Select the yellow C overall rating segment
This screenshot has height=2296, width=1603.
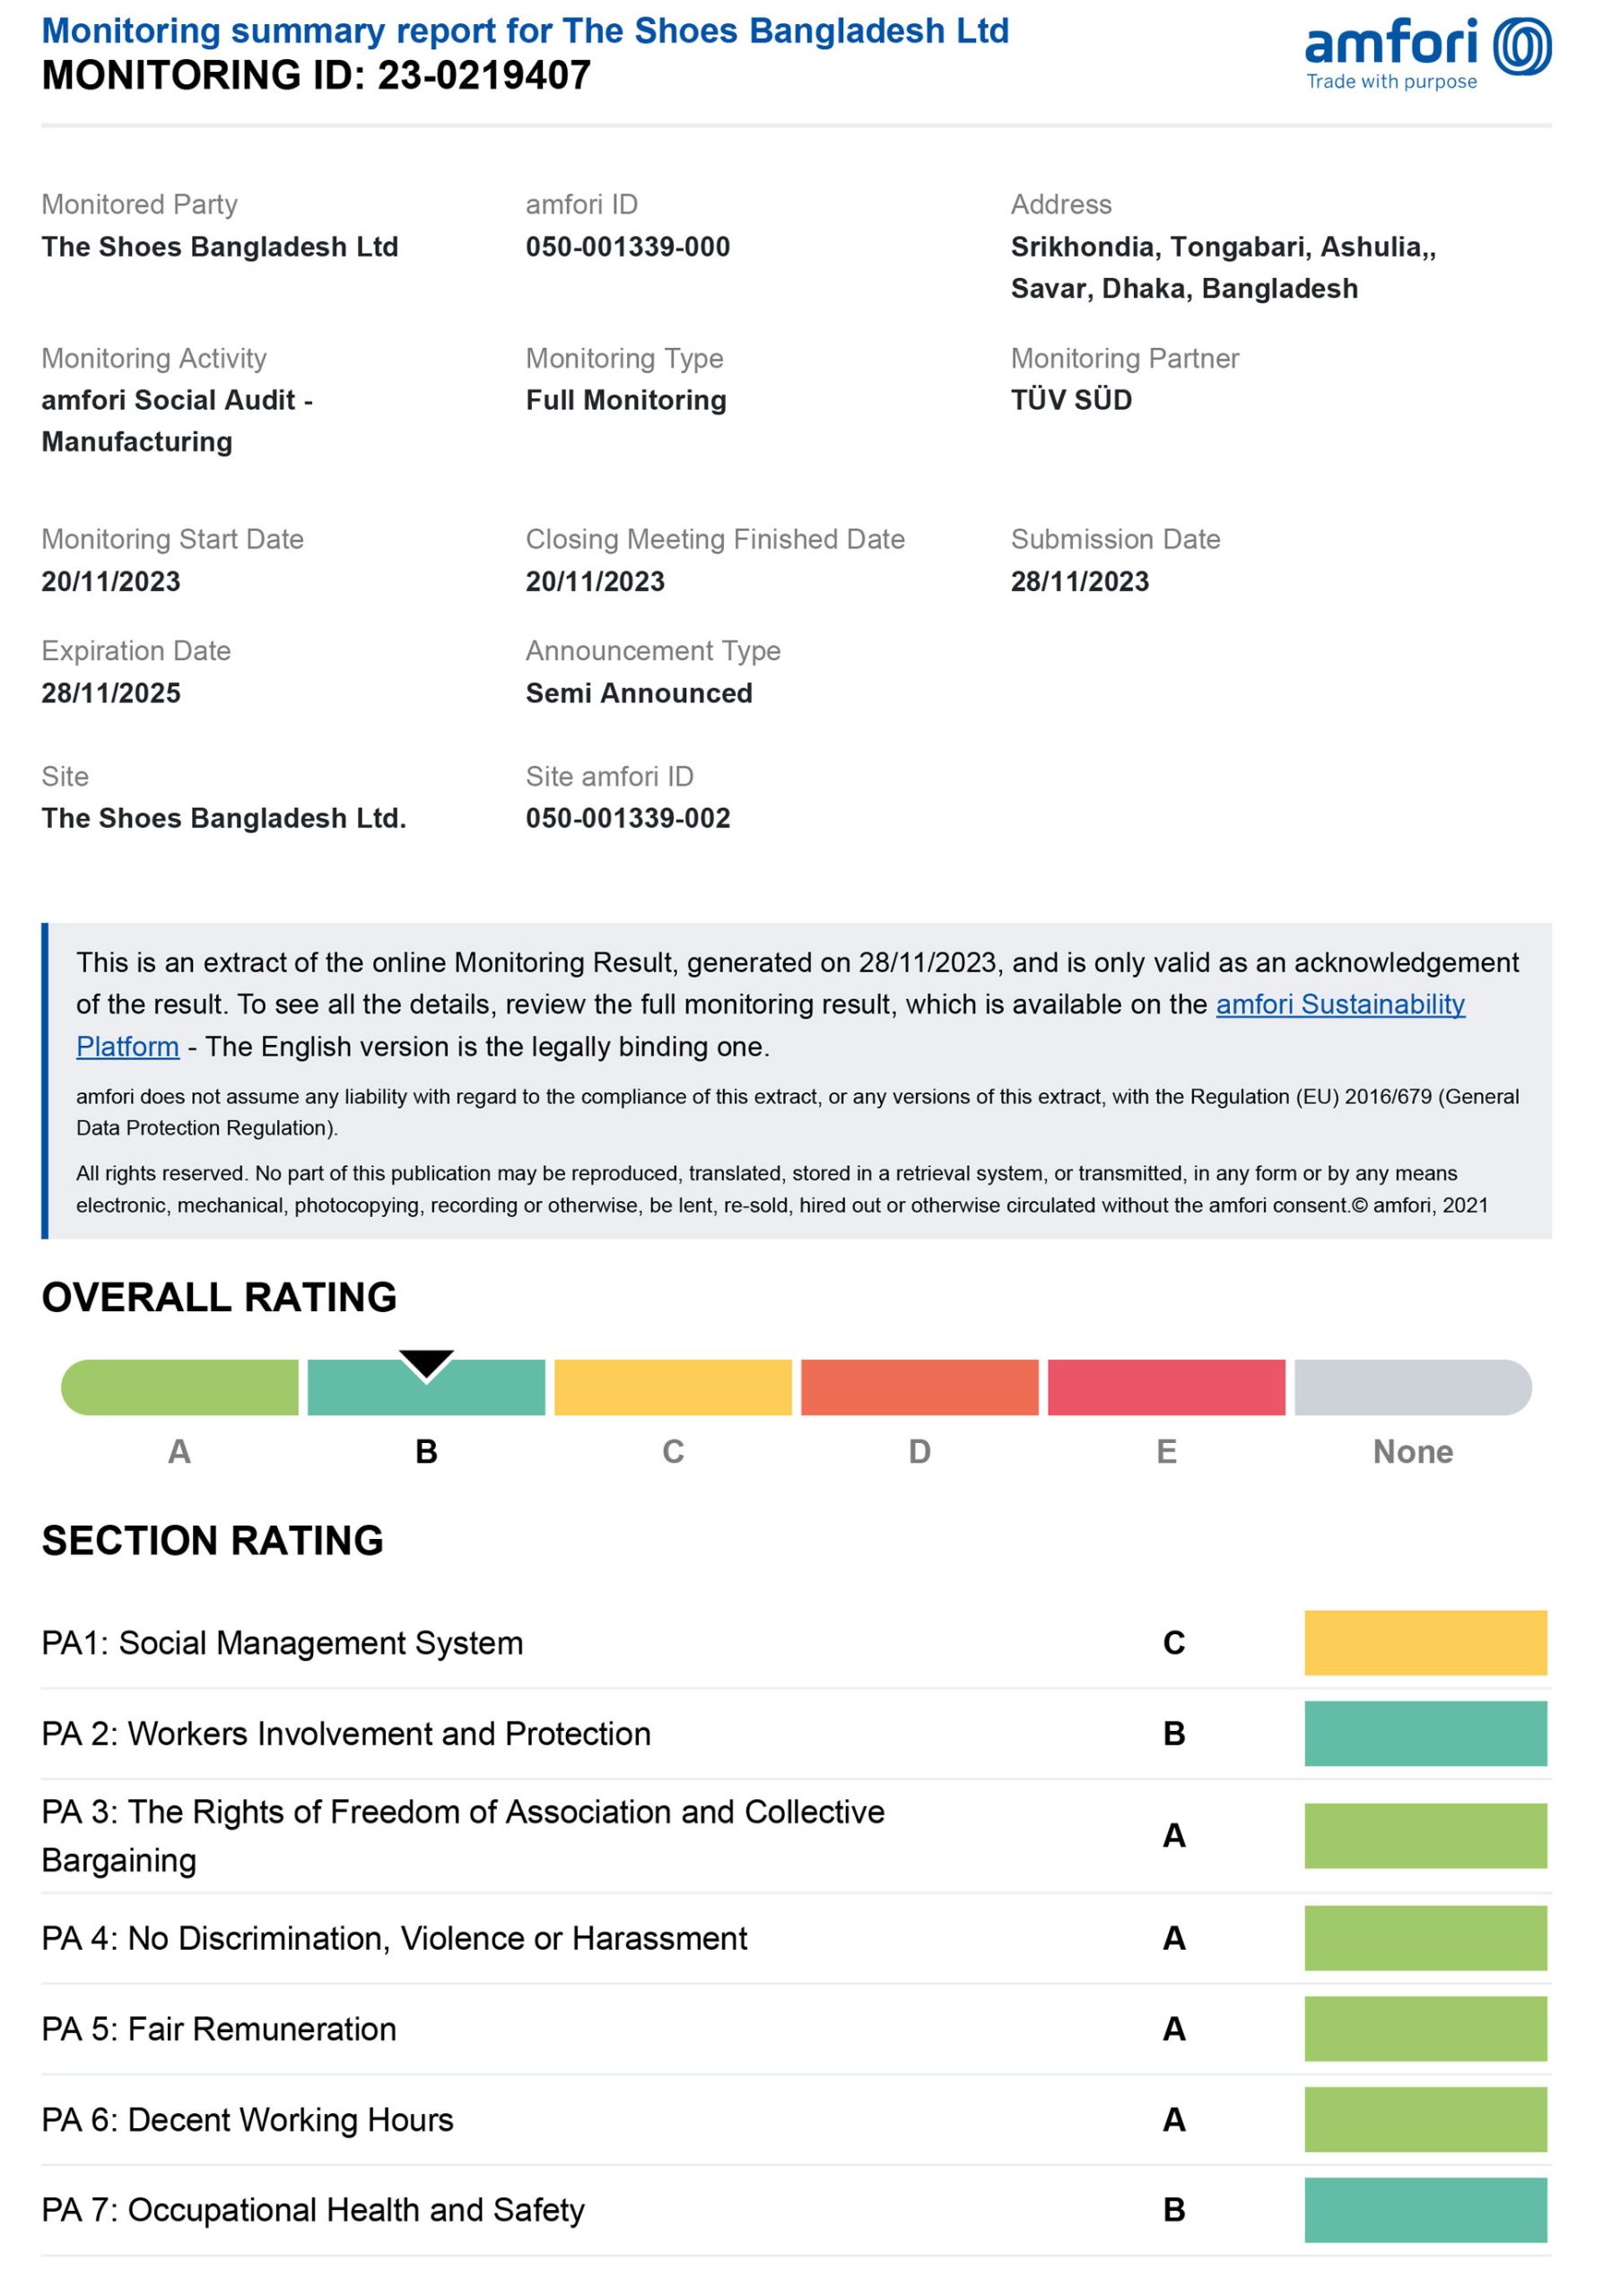673,1387
